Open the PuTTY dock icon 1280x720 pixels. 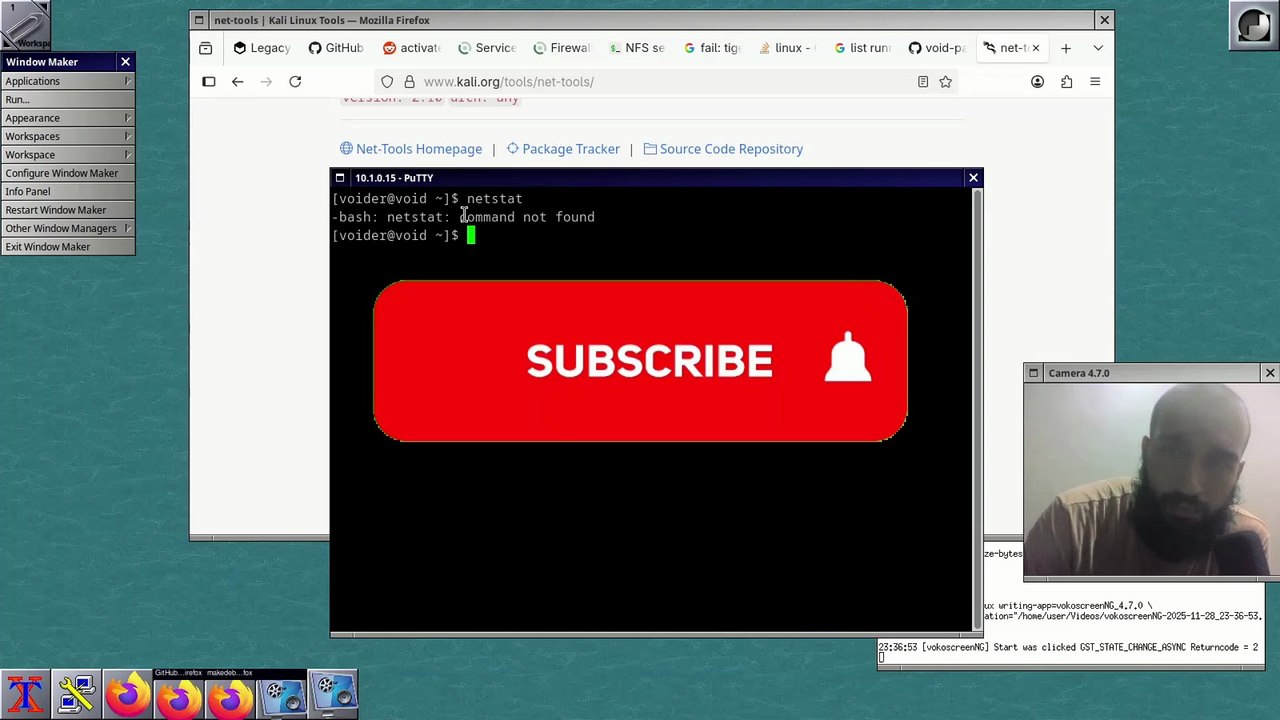point(77,694)
